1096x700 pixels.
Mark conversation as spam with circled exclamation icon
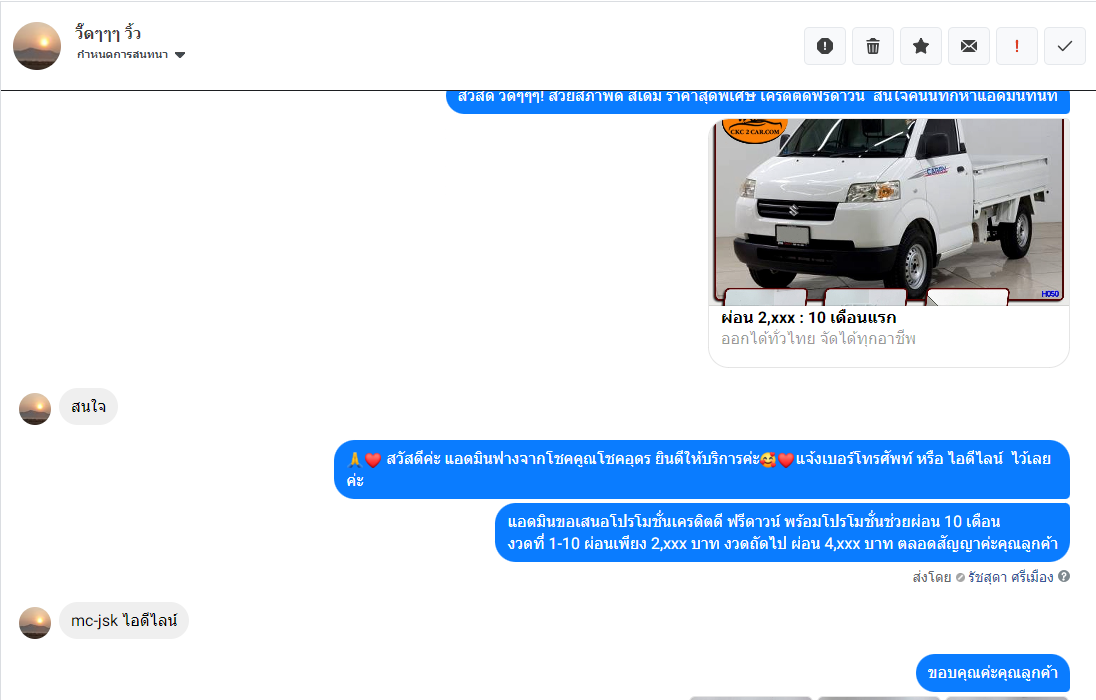coord(825,46)
